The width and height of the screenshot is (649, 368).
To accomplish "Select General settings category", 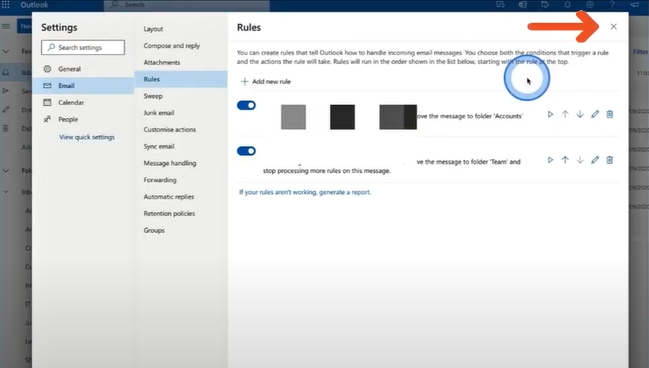I will [x=83, y=69].
